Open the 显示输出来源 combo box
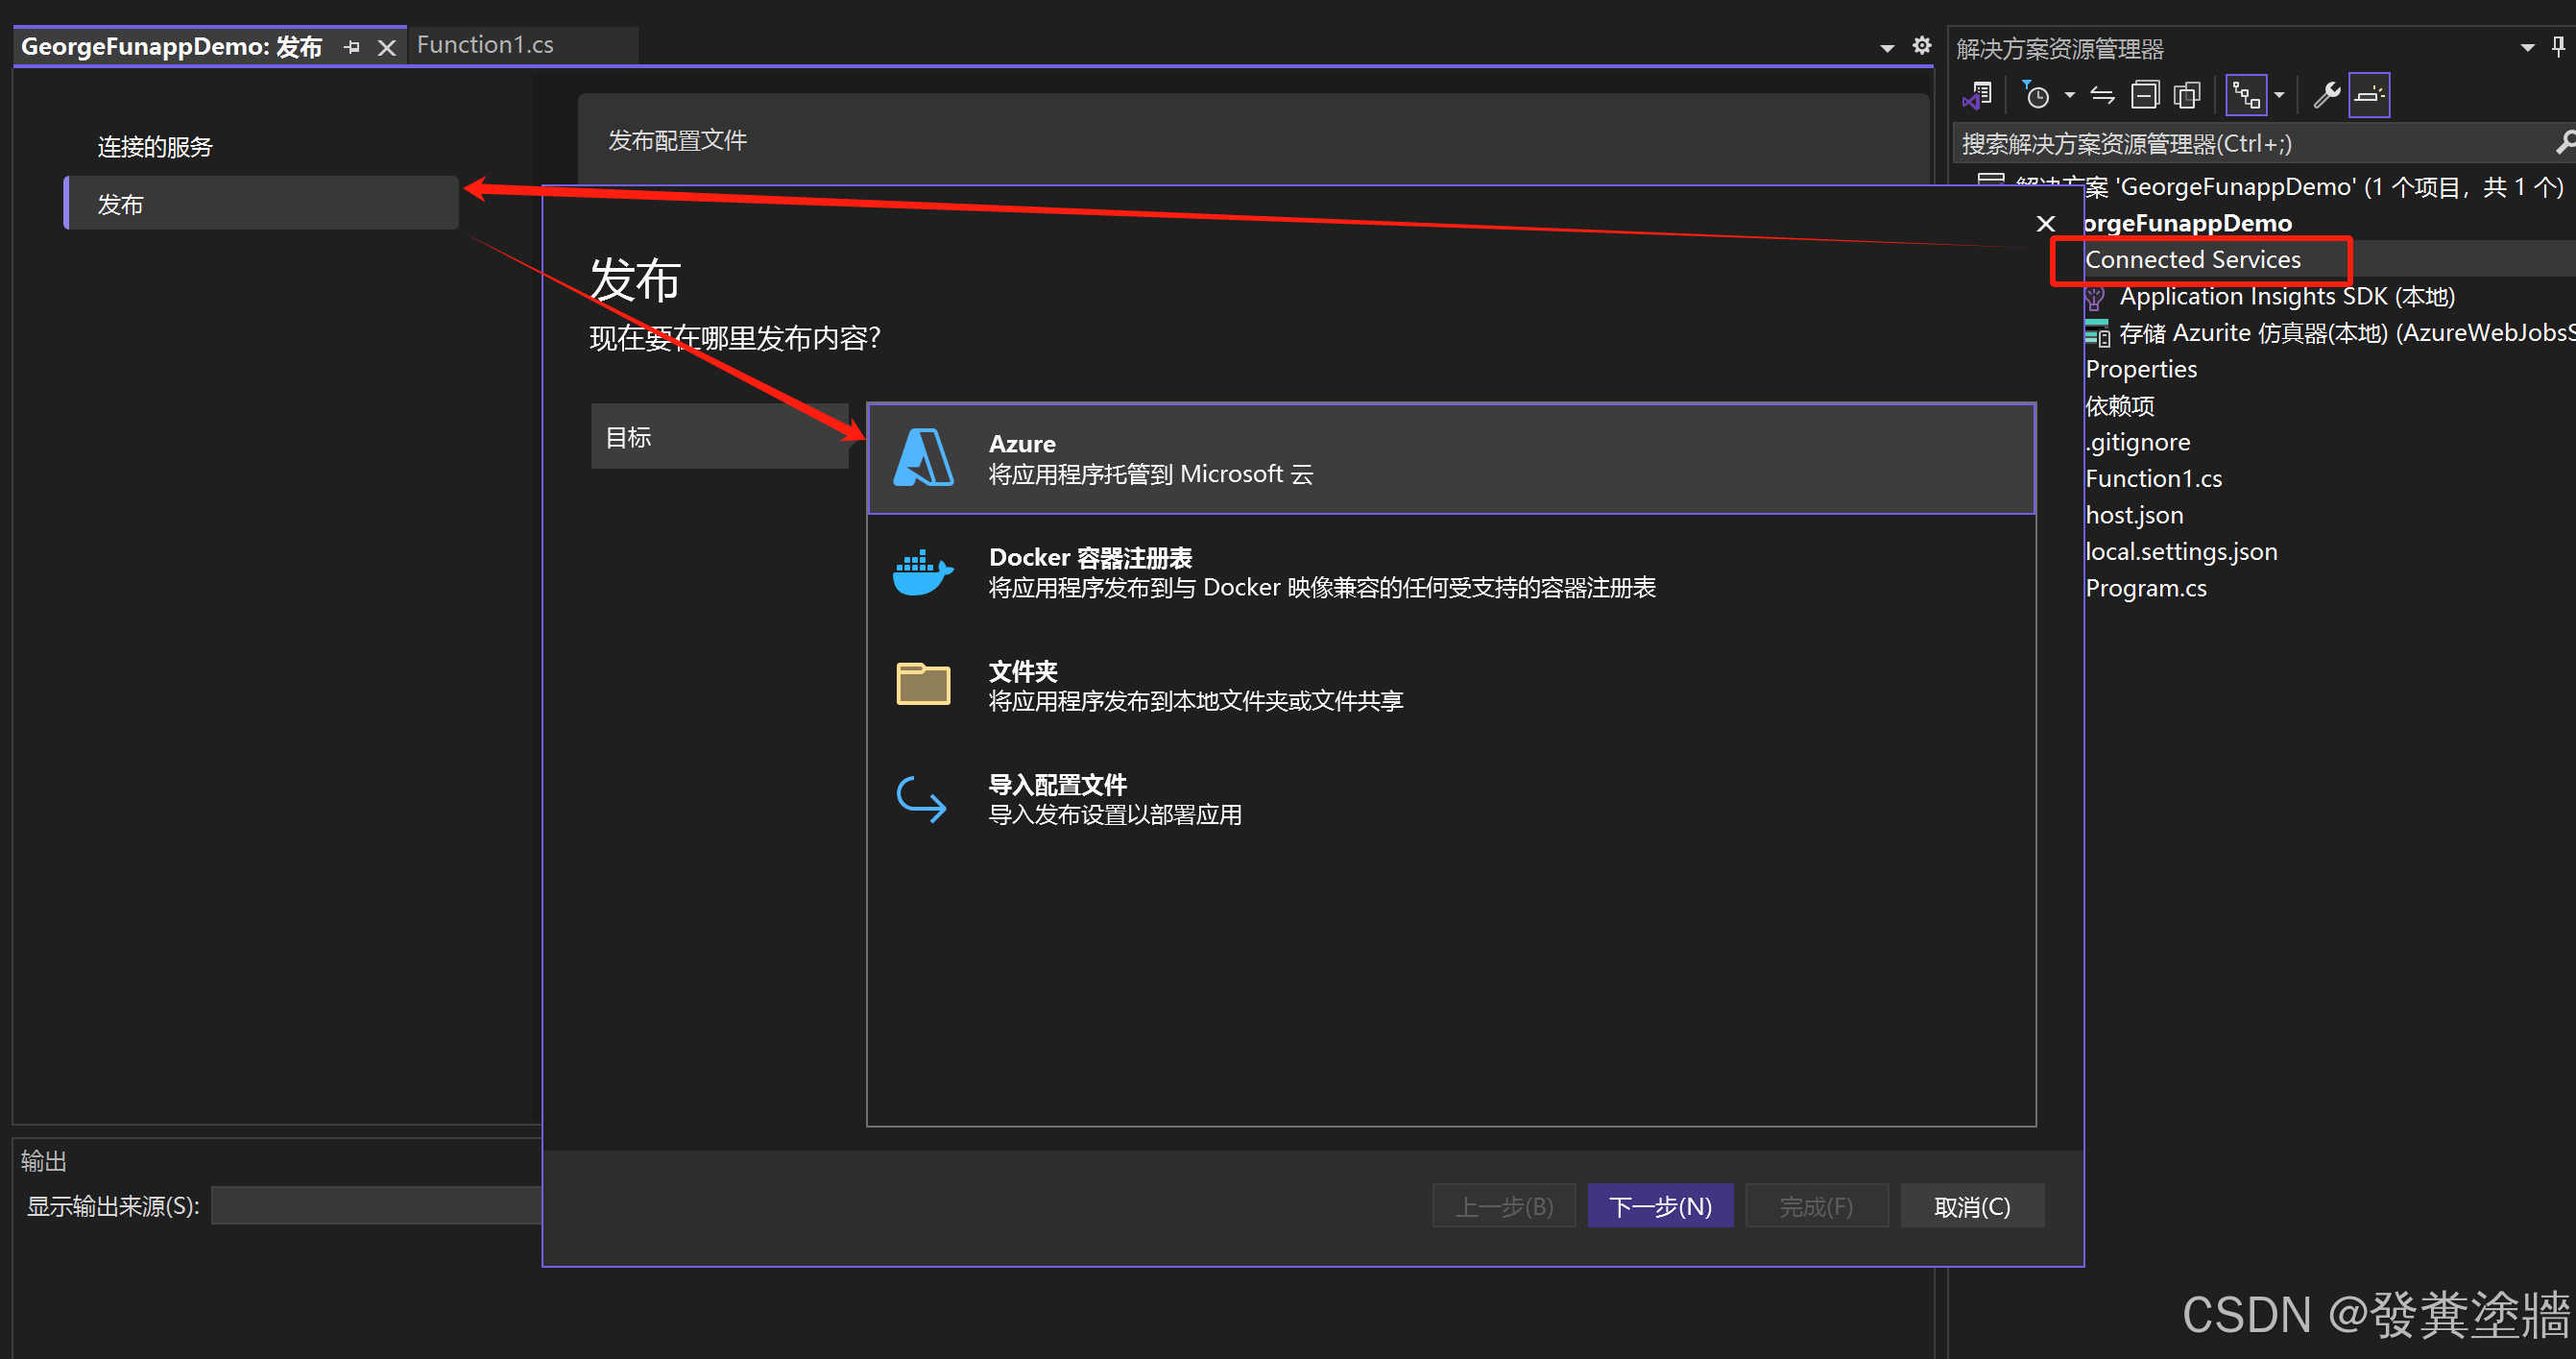This screenshot has height=1359, width=2576. (376, 1206)
